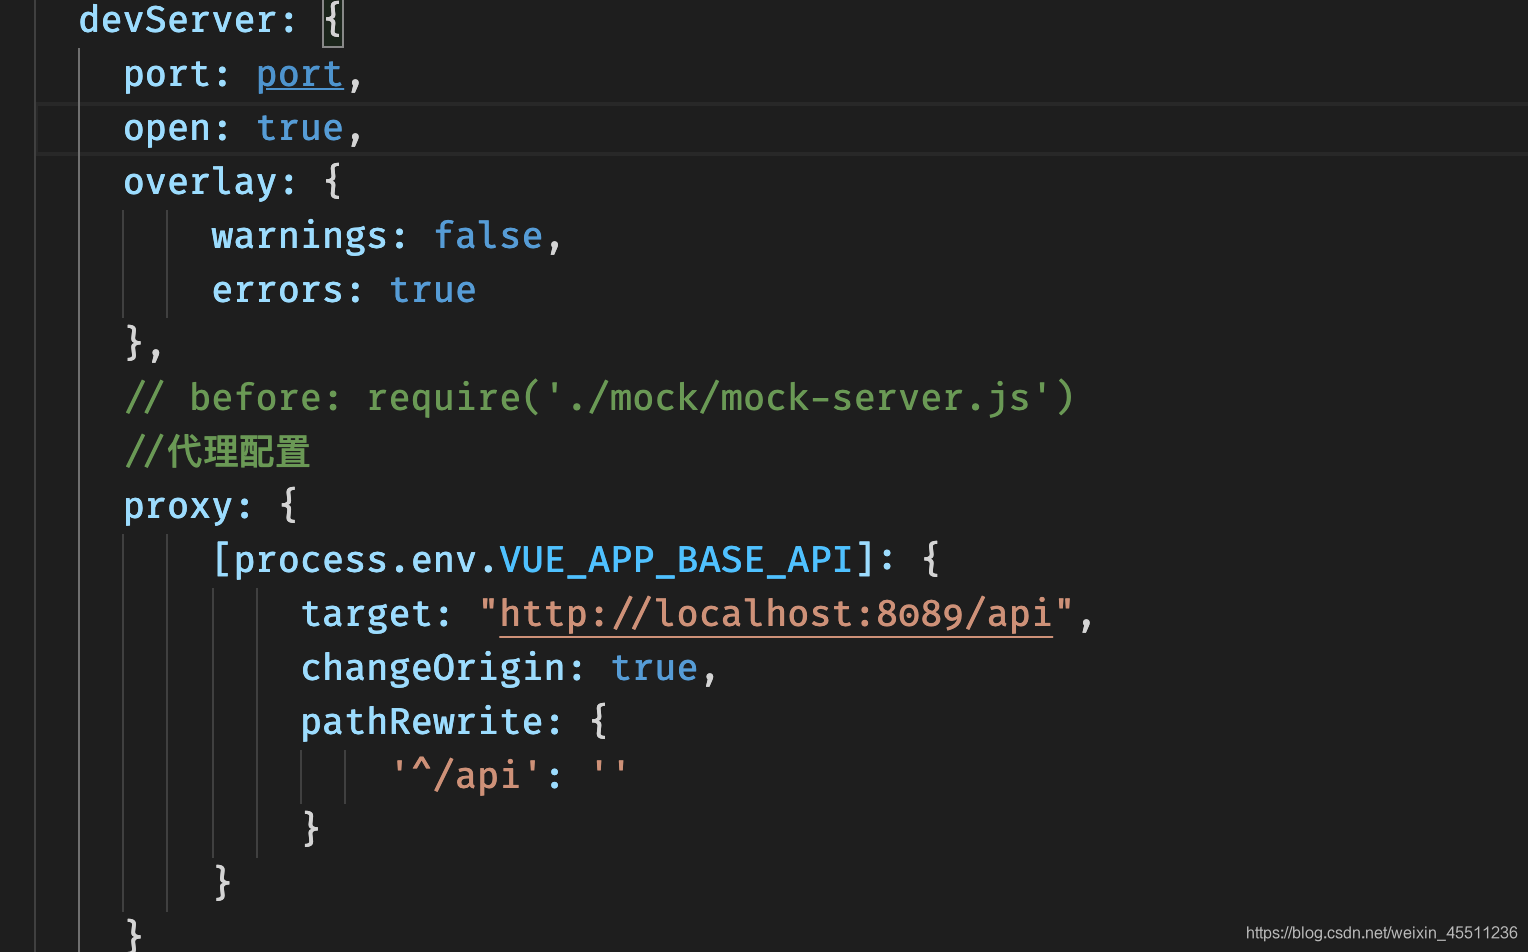Click the 'devServer' property name
Viewport: 1528px width, 952px height.
click(178, 20)
